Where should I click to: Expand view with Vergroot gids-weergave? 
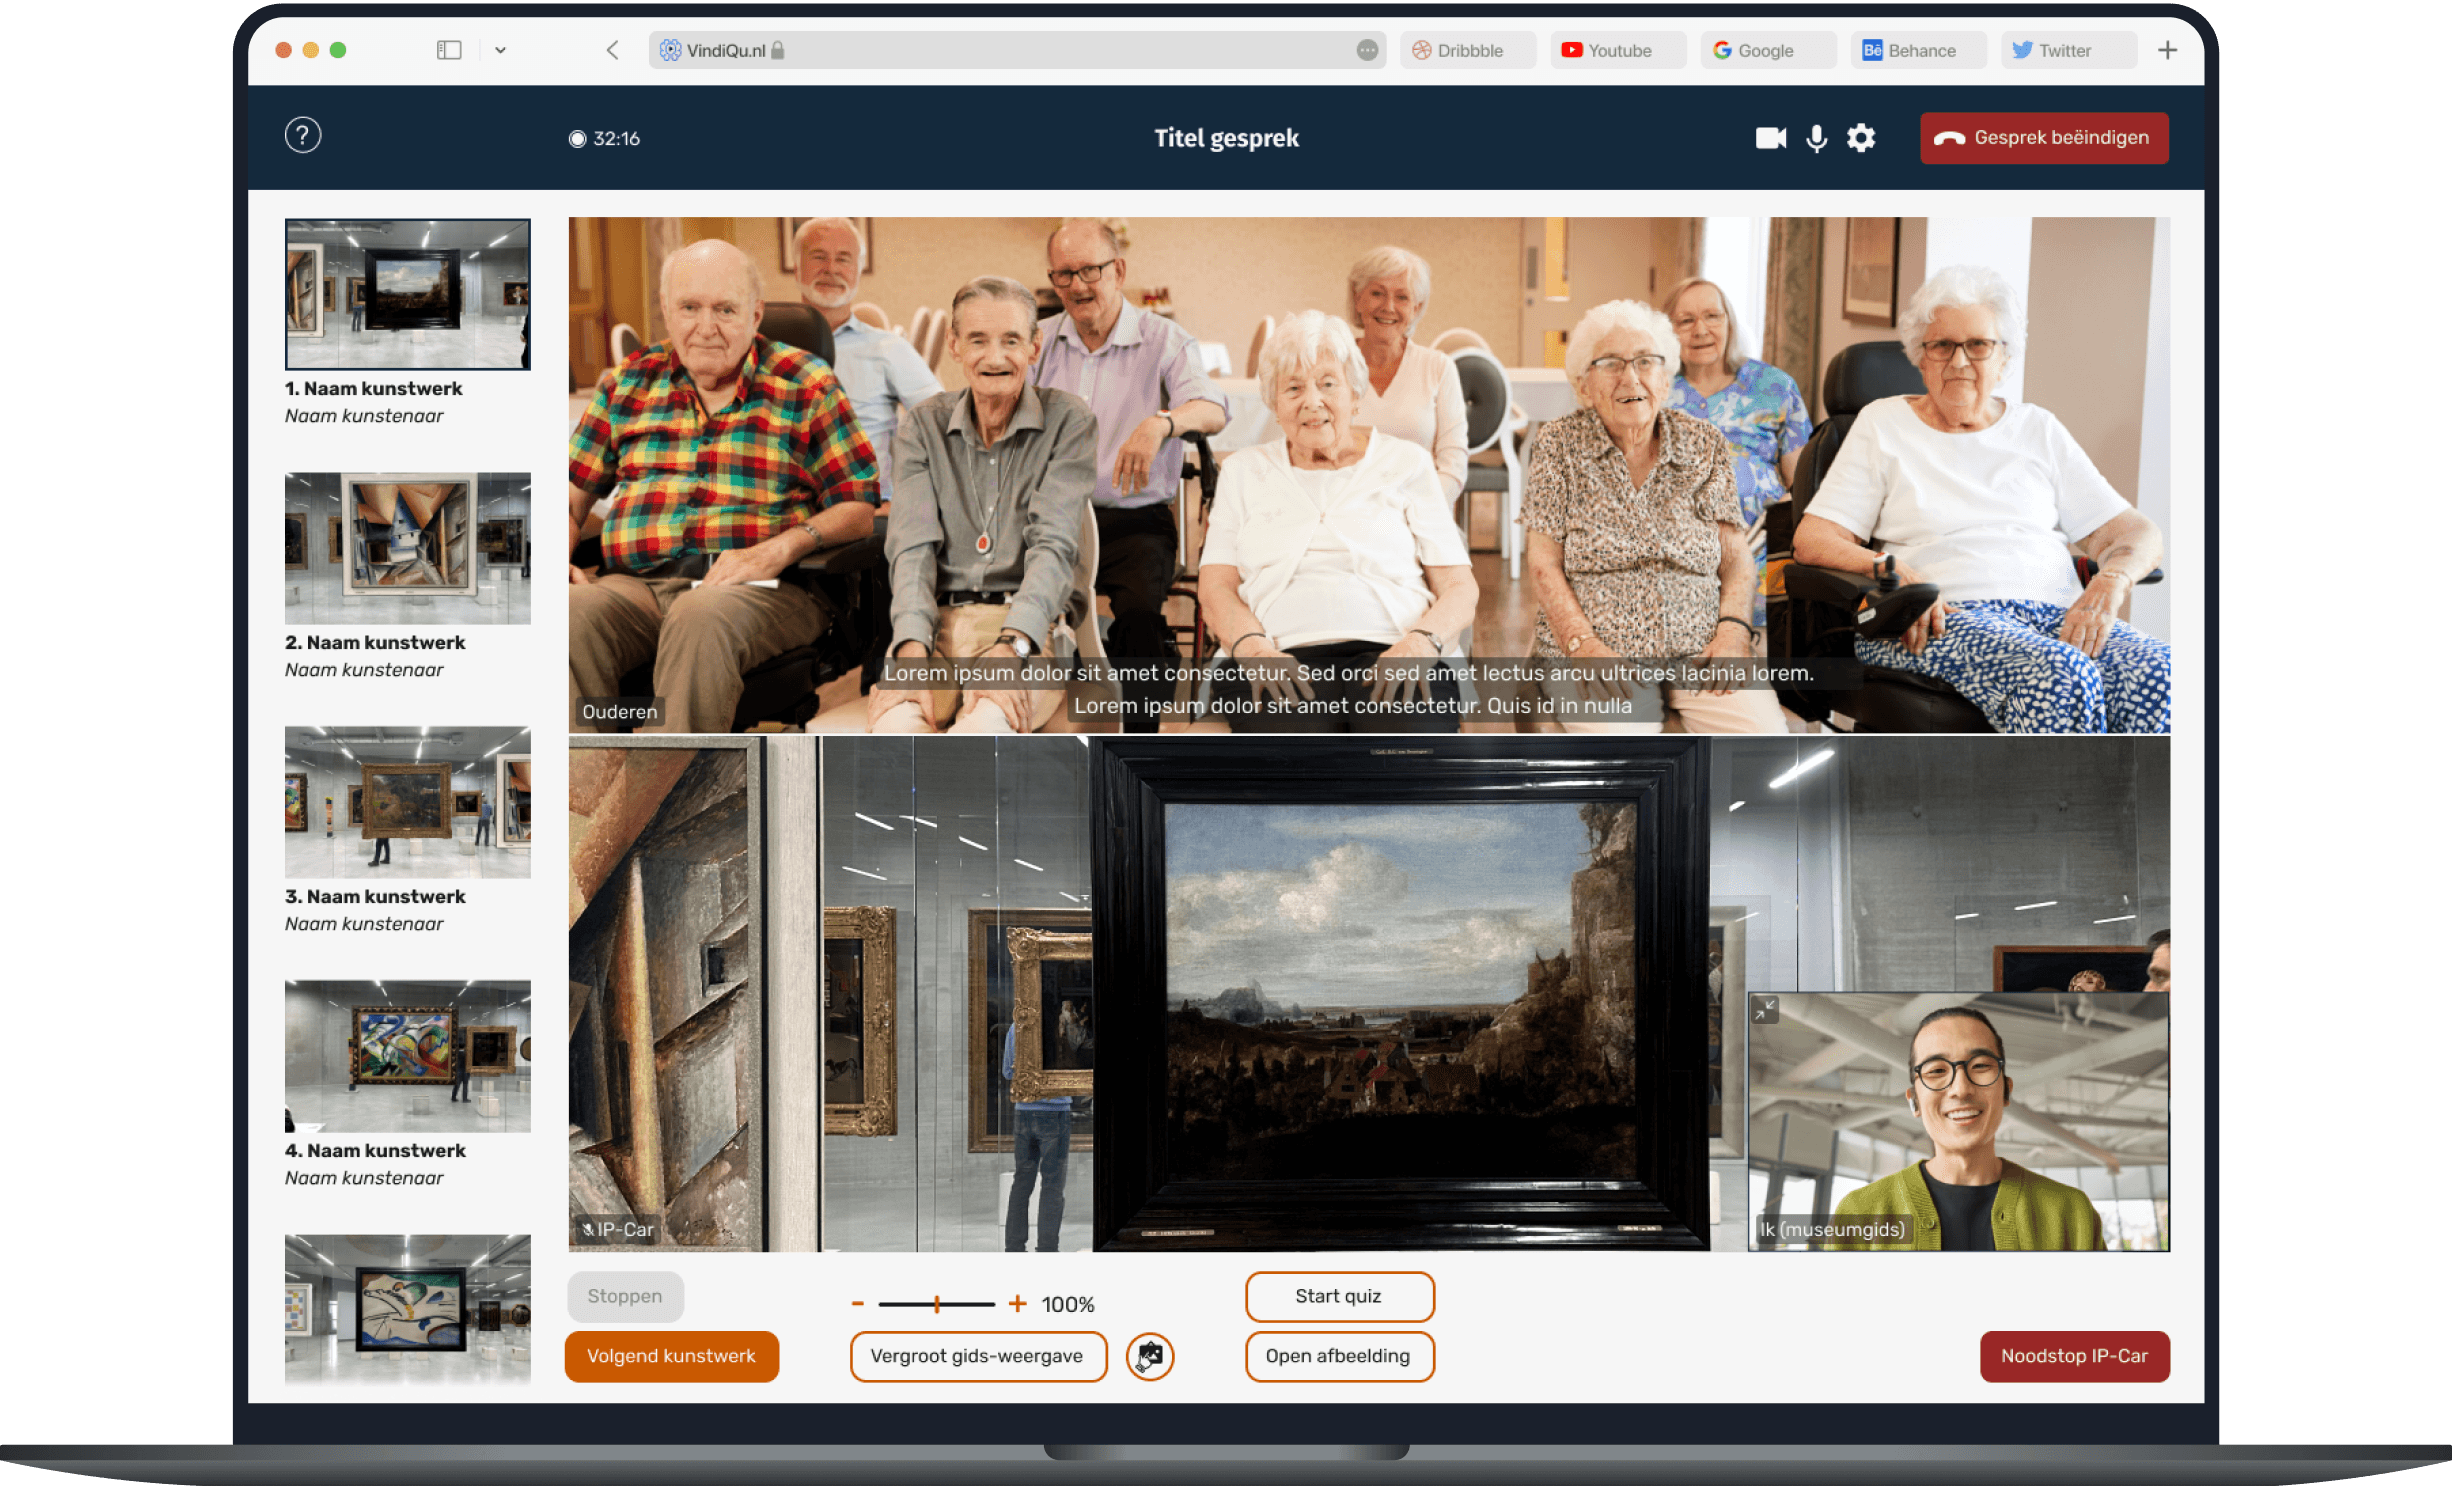(x=977, y=1356)
